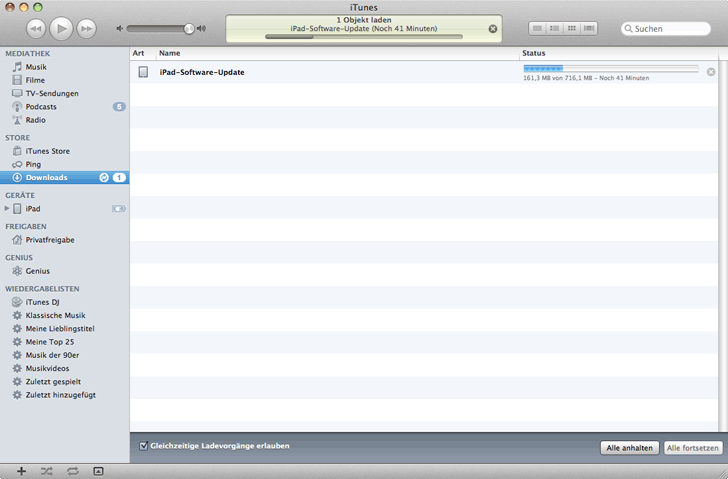The width and height of the screenshot is (728, 479).
Task: Open the iTunes DJ playlist
Action: (x=42, y=302)
